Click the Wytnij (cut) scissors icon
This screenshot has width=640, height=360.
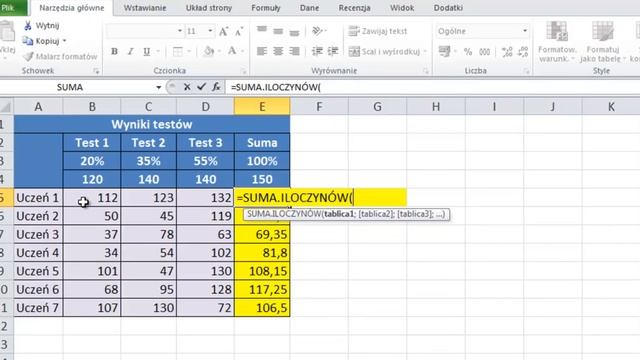[x=28, y=26]
